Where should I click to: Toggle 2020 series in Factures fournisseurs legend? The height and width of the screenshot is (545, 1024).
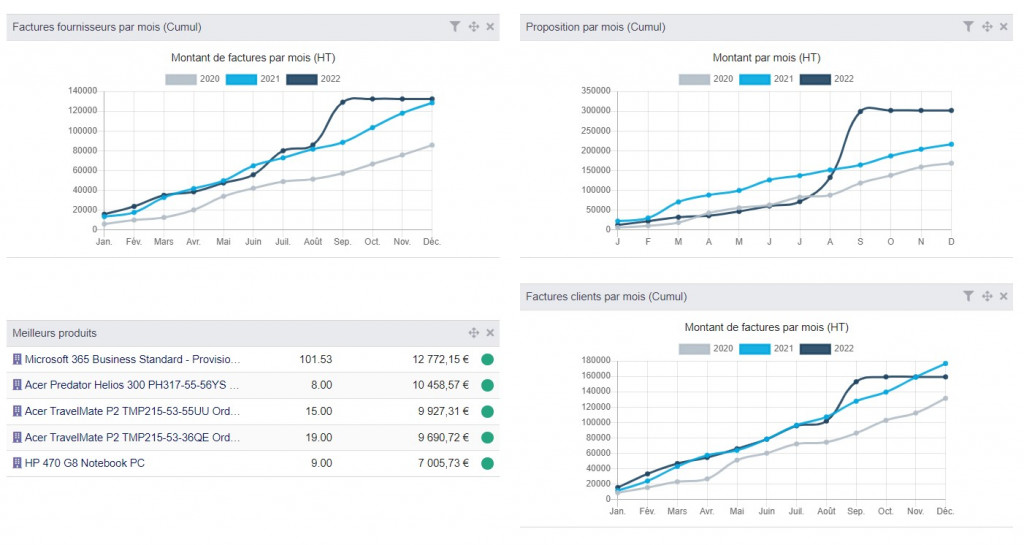(193, 79)
